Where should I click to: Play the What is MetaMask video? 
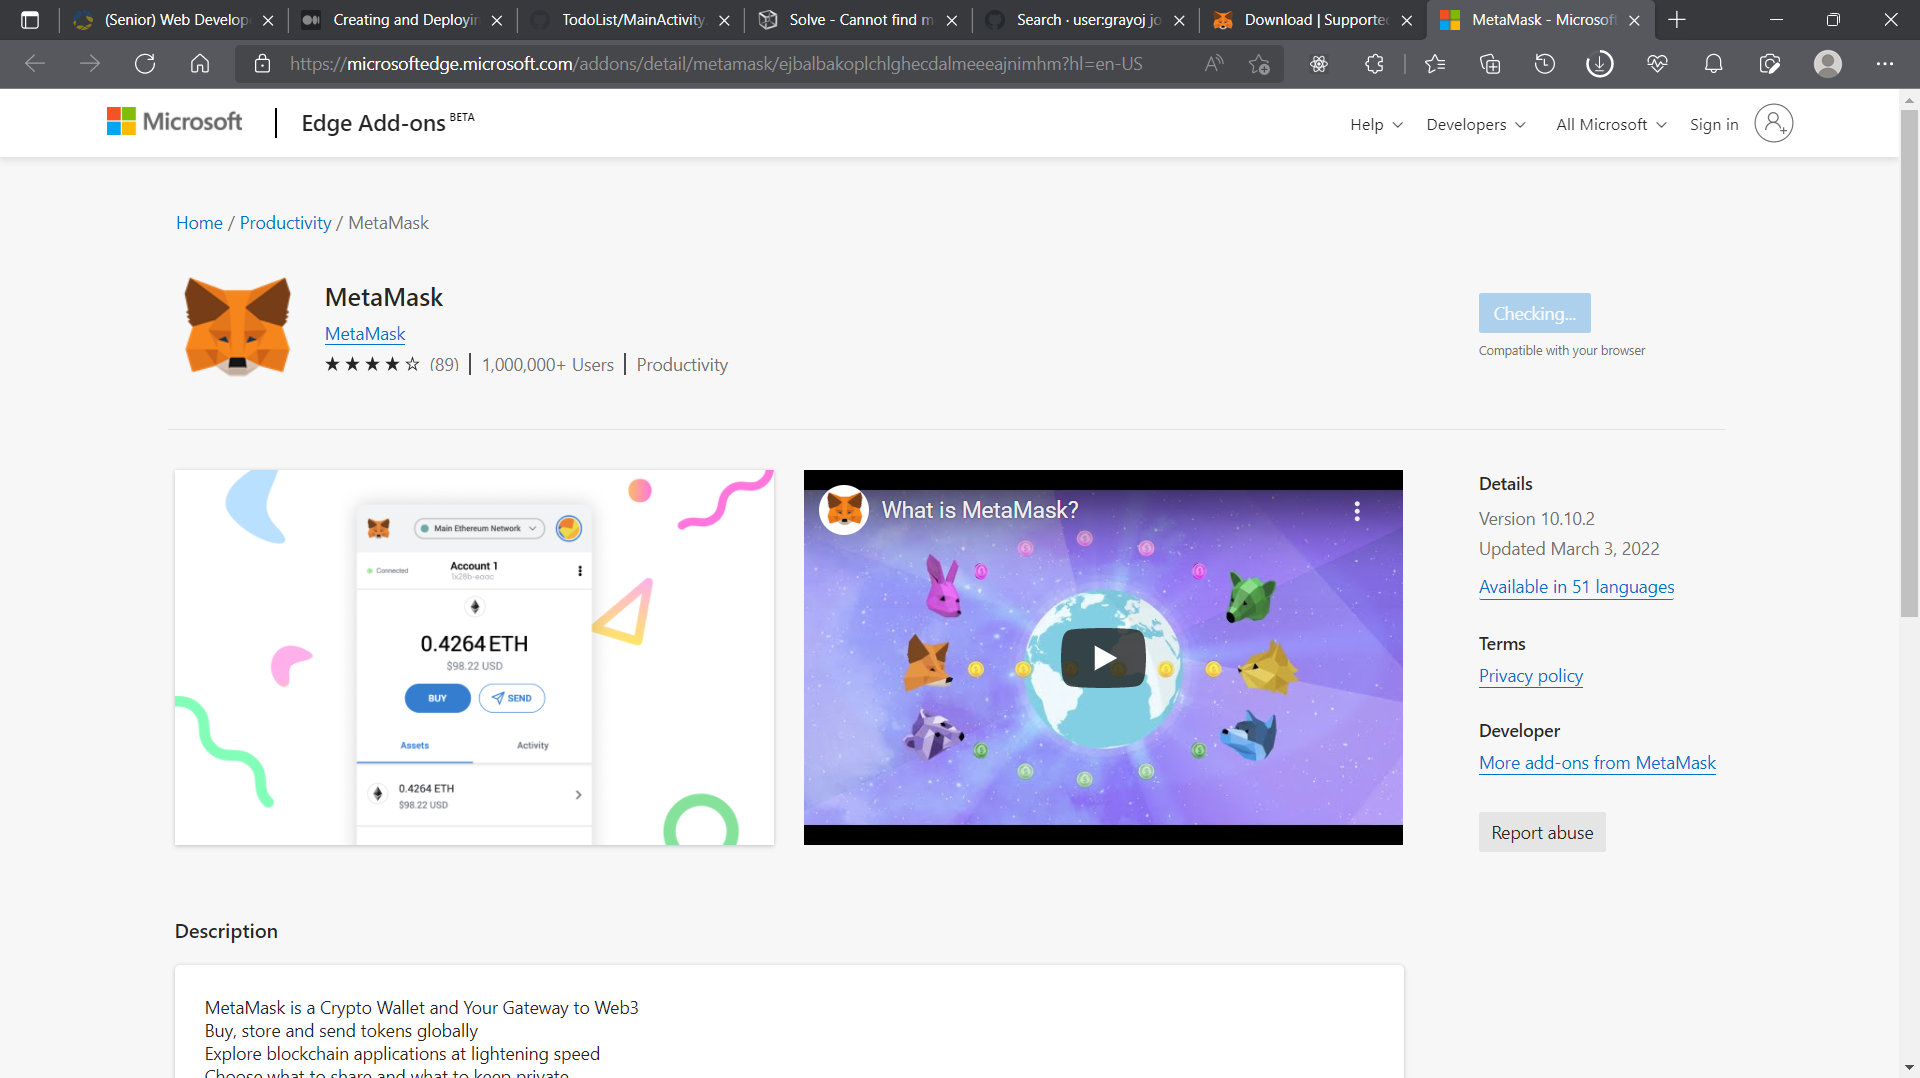point(1103,657)
